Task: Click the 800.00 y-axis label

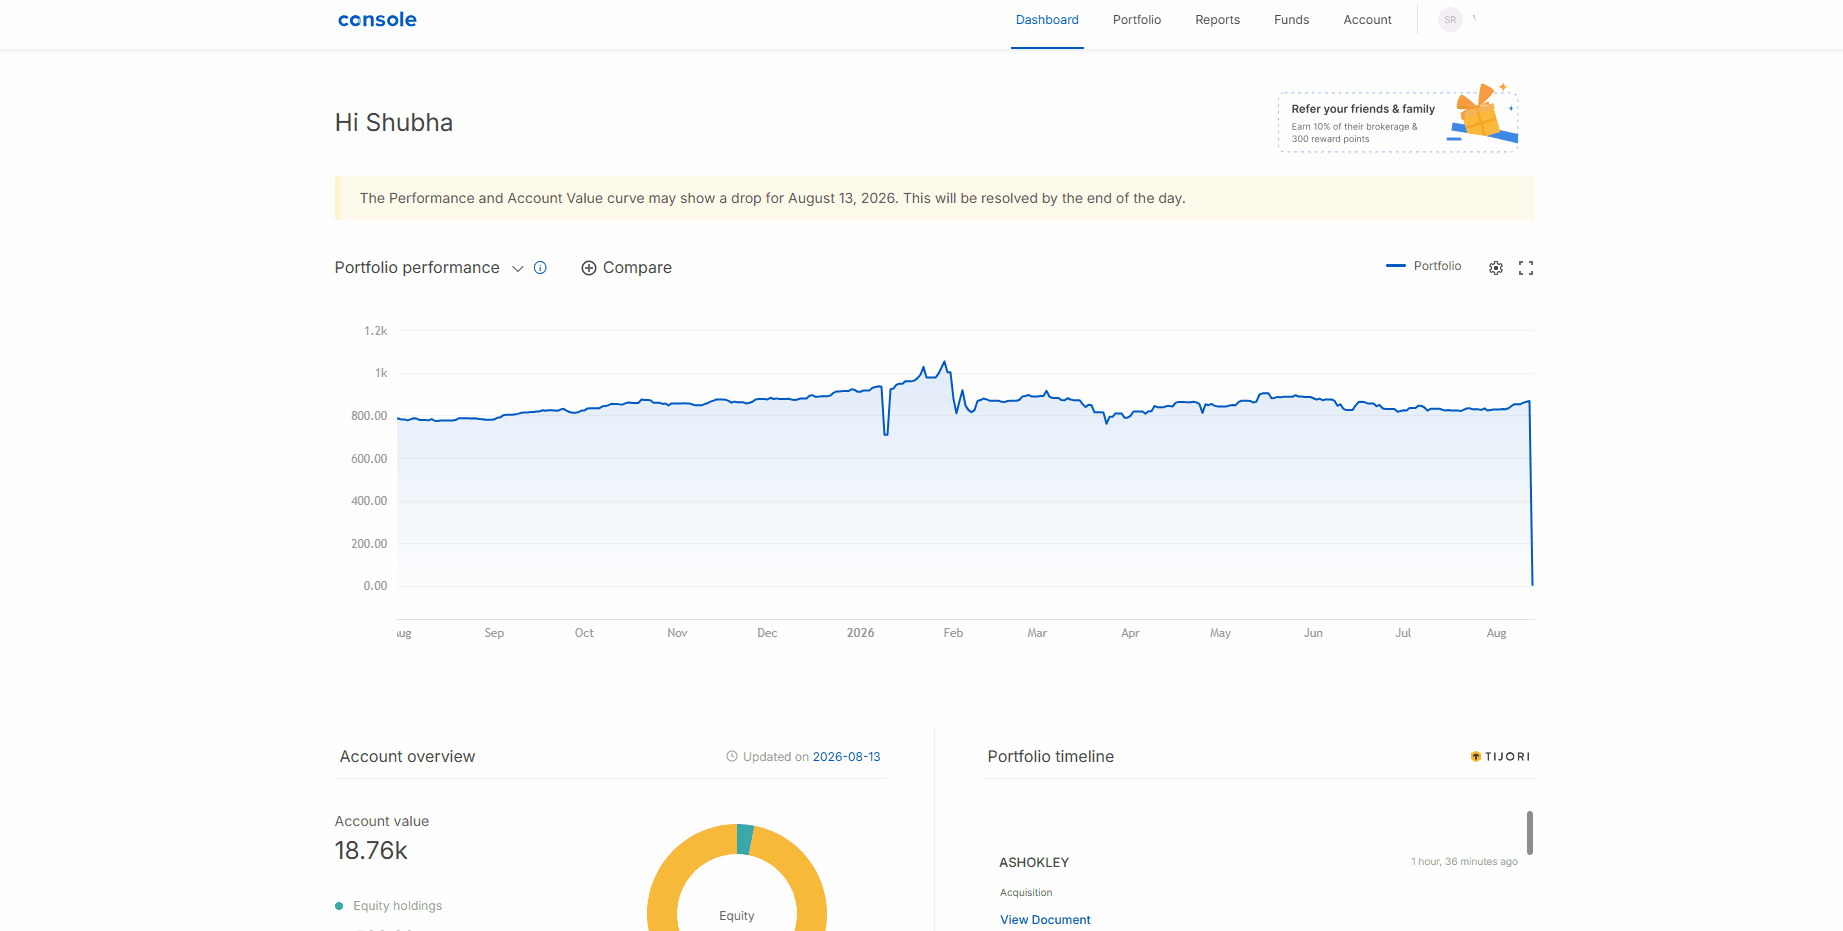Action: [369, 416]
